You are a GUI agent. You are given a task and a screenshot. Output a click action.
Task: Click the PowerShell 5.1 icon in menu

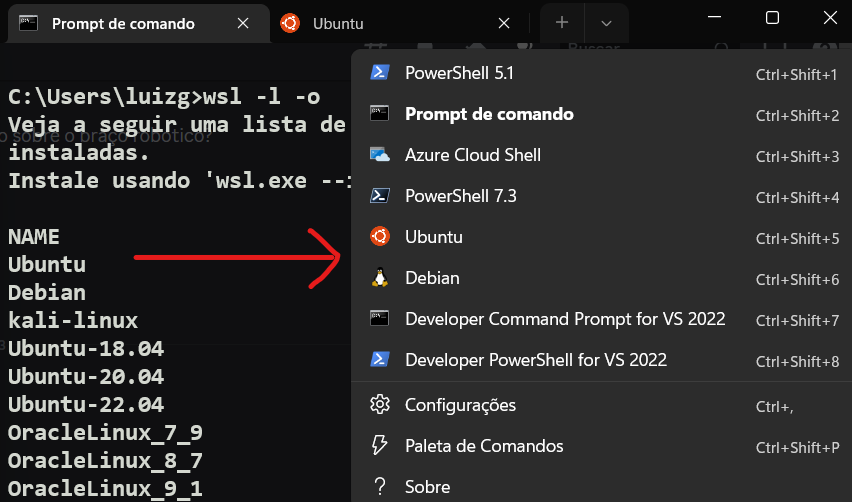click(380, 72)
